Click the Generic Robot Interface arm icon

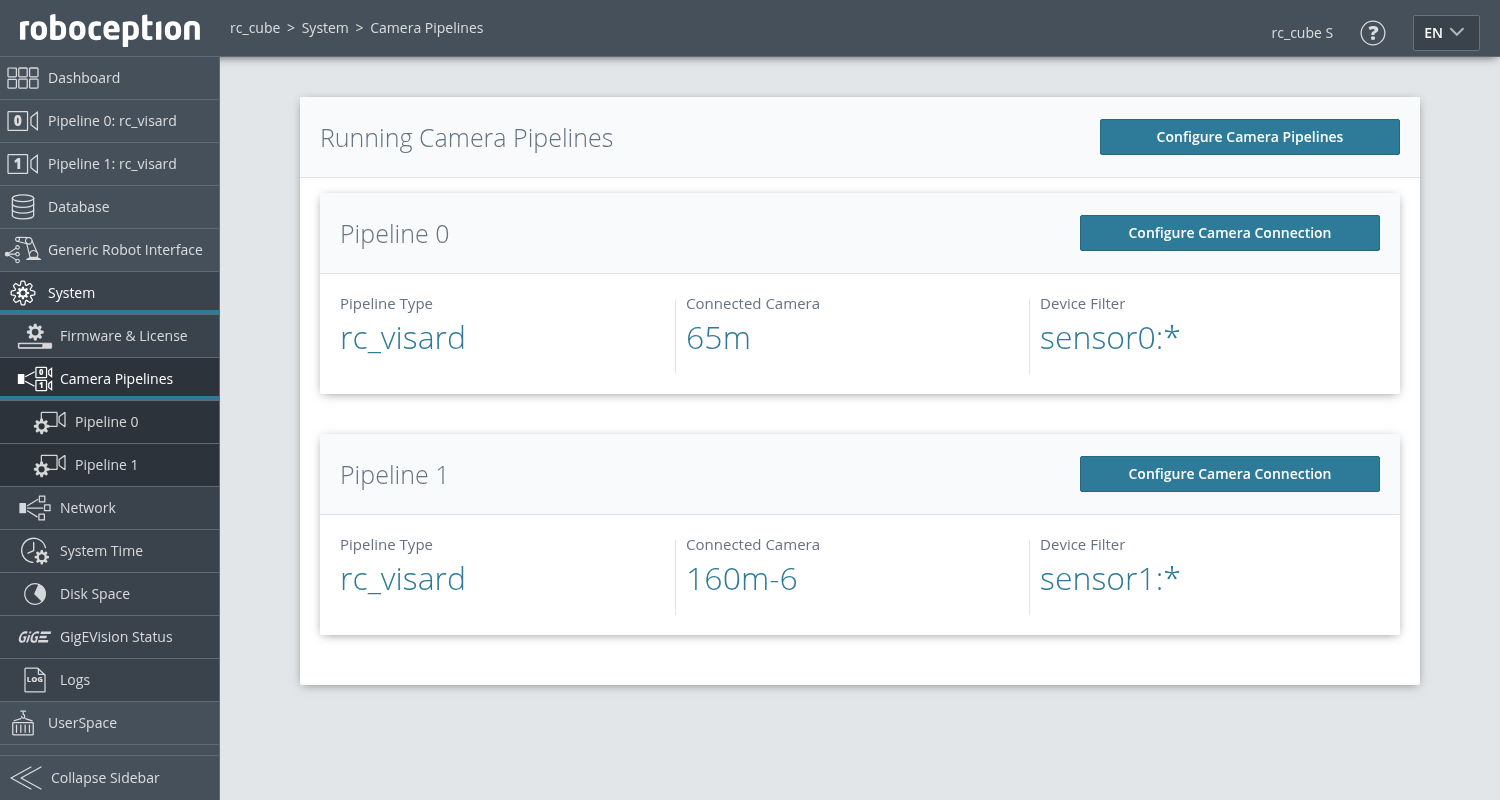point(23,250)
